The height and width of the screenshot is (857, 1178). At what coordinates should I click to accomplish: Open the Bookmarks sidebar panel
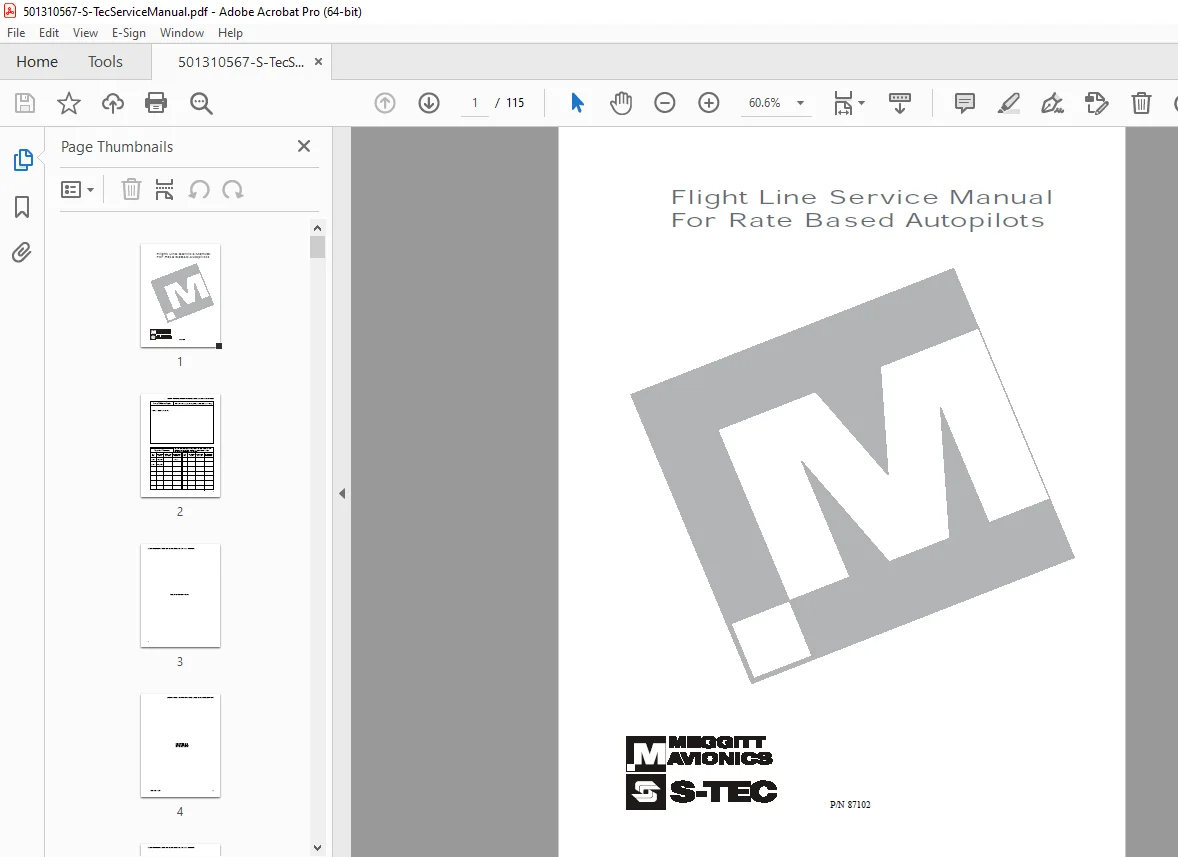click(22, 207)
